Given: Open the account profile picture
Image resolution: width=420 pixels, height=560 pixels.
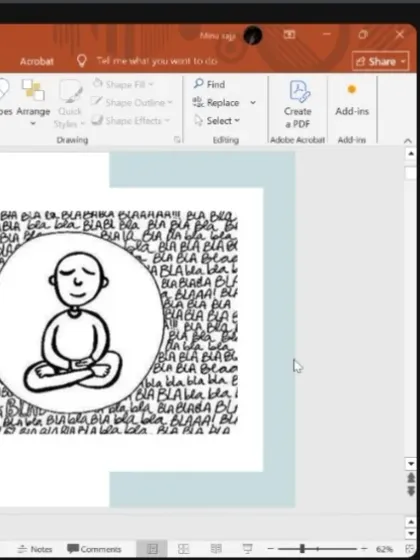Looking at the screenshot, I should coord(252,35).
